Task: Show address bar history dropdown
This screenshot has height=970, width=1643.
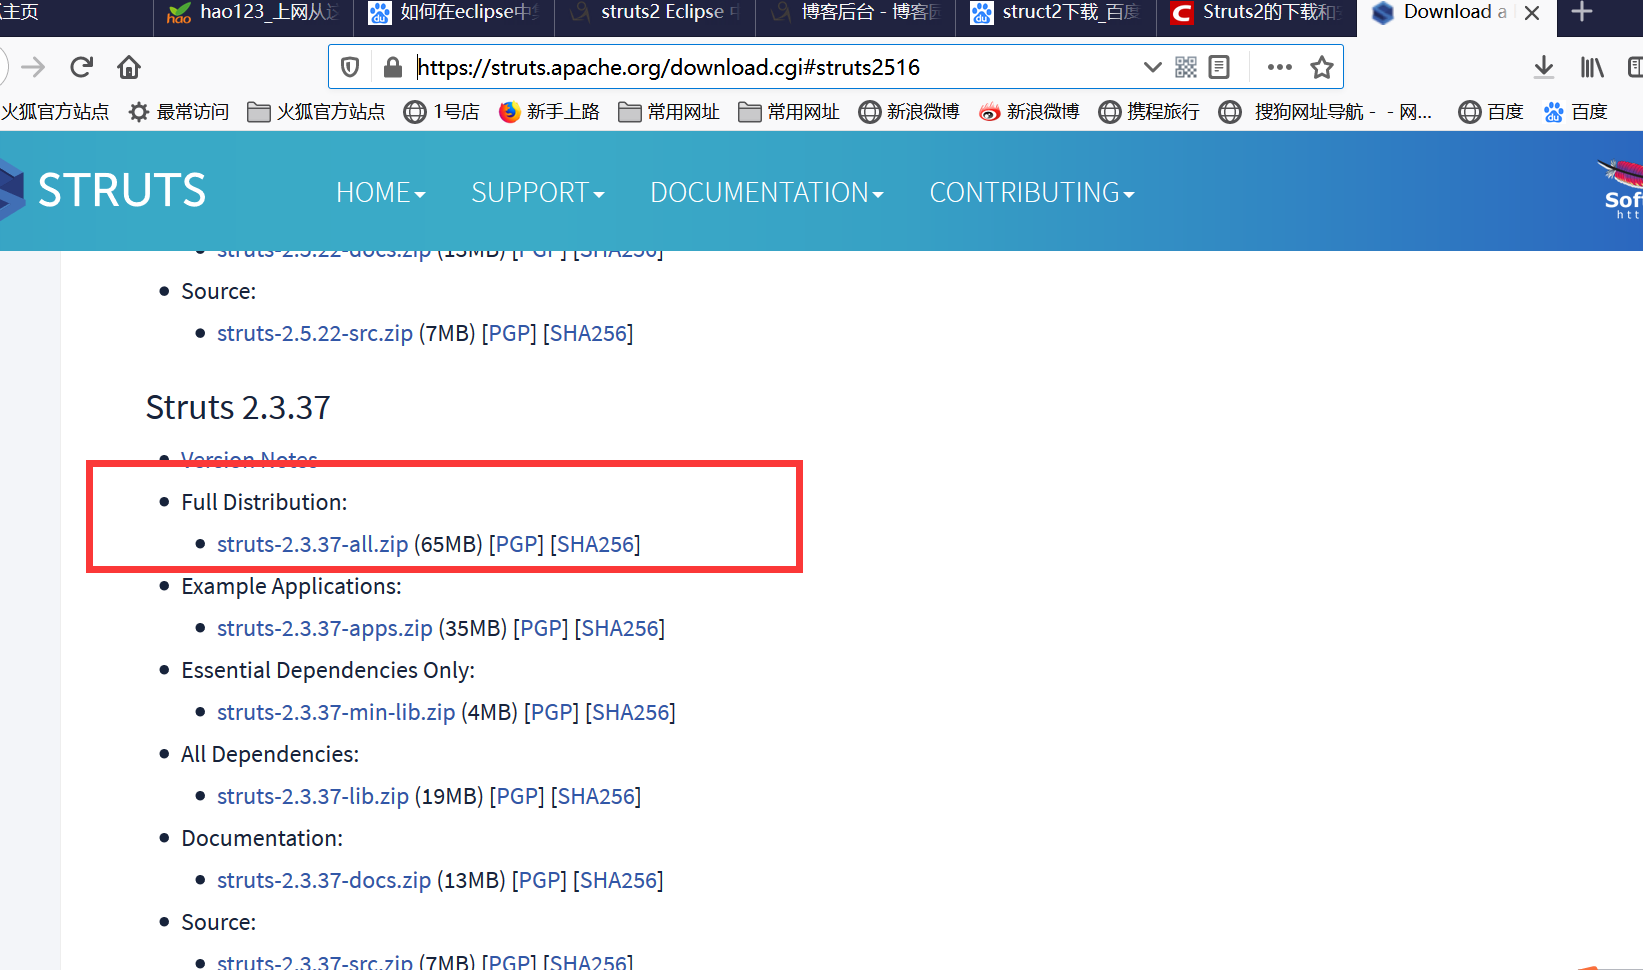Action: 1152,67
